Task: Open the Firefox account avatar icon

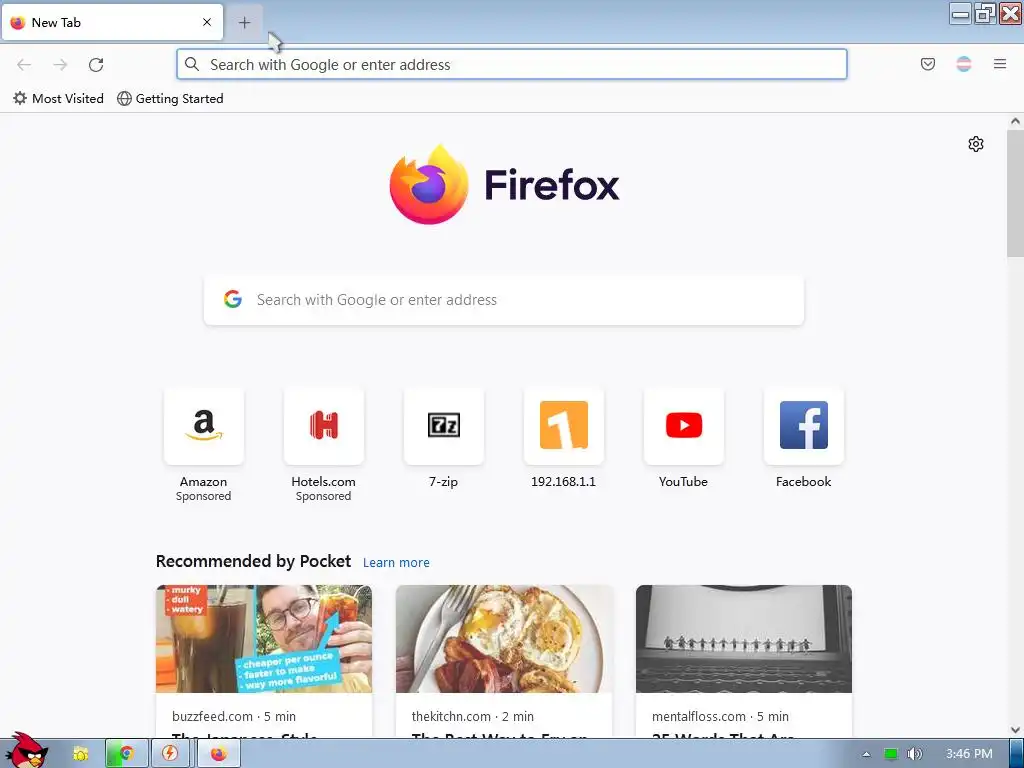Action: (964, 64)
